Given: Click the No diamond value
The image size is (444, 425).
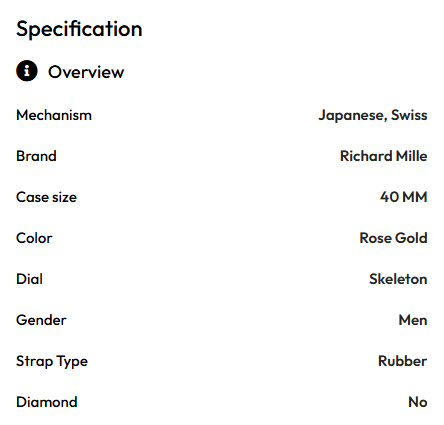Looking at the screenshot, I should (418, 402).
